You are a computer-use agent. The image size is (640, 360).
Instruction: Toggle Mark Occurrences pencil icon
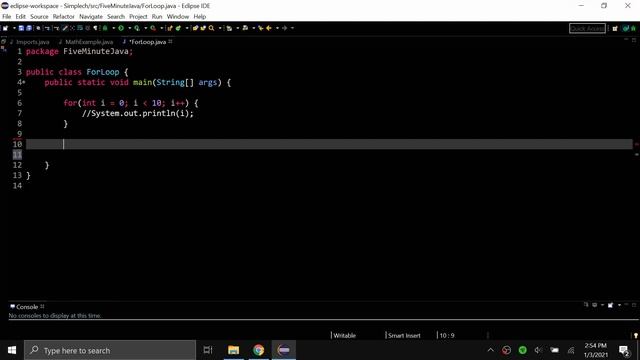(x=65, y=28)
